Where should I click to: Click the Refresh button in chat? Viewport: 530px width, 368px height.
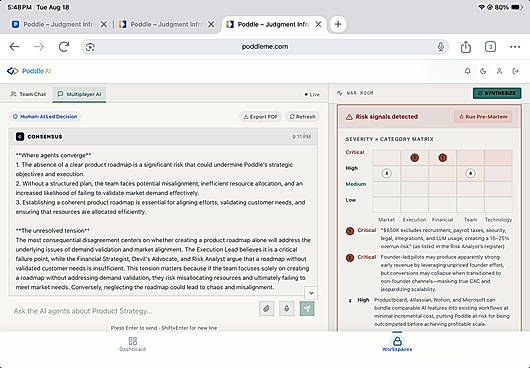(x=303, y=117)
